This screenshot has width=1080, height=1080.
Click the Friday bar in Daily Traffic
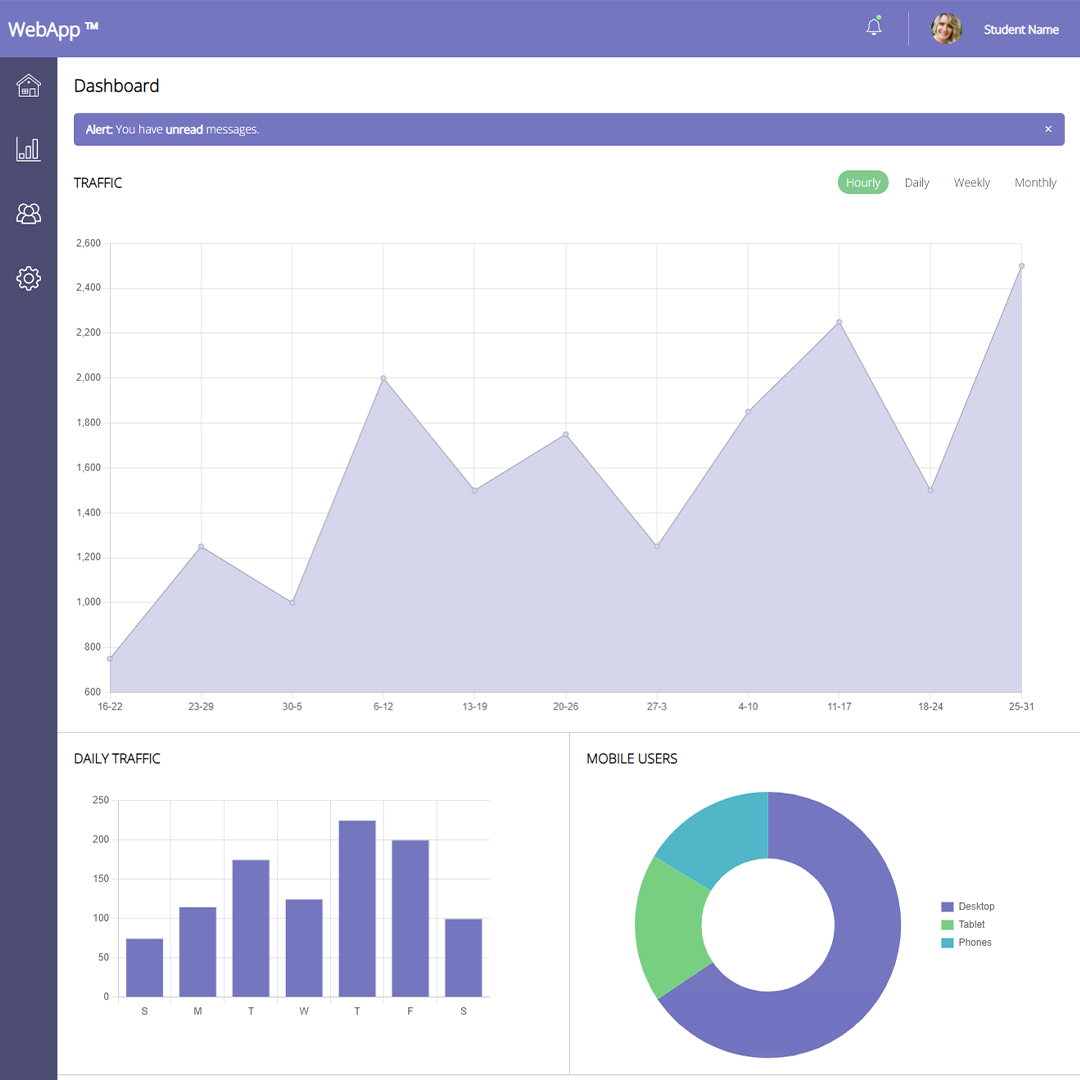(x=410, y=918)
